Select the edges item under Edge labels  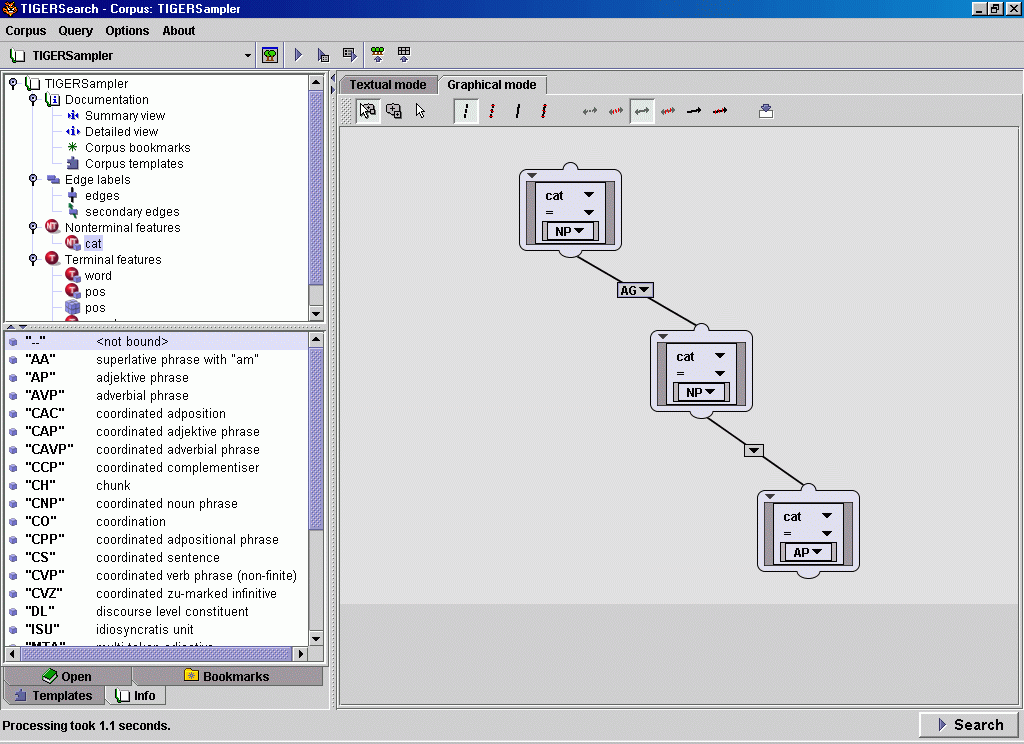pos(102,195)
